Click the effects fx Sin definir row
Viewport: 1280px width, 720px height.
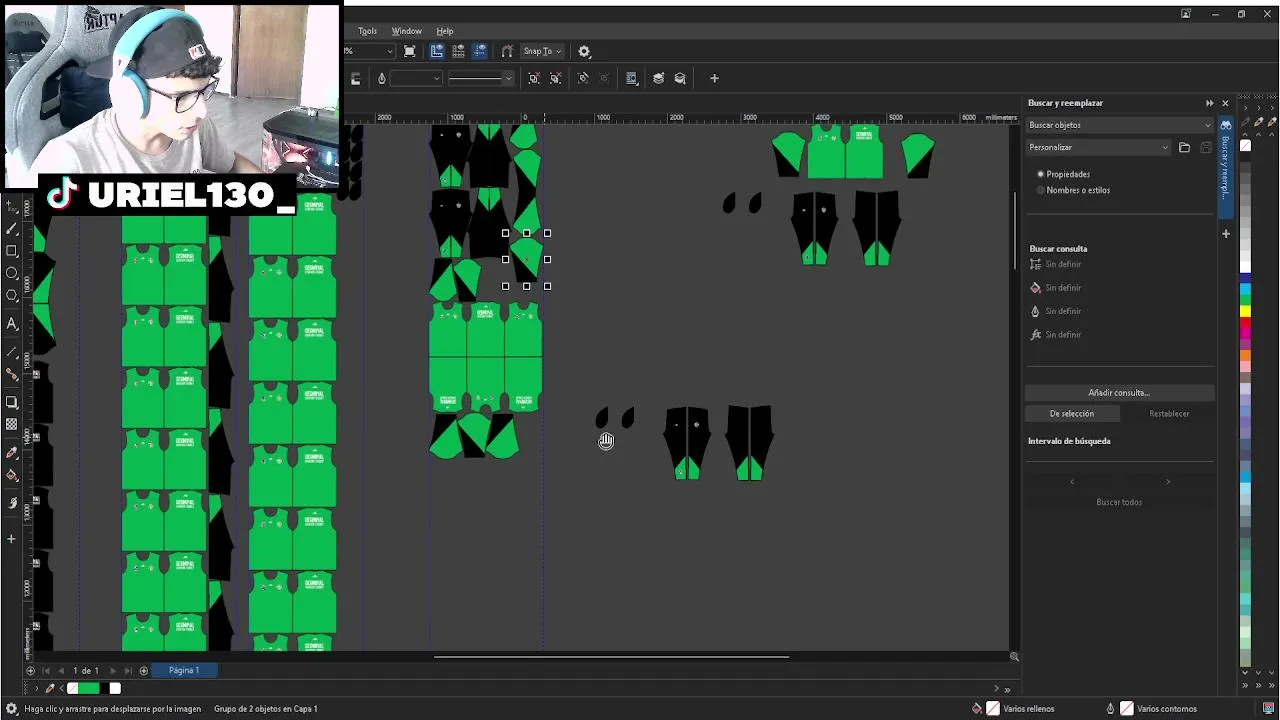pyautogui.click(x=1055, y=335)
